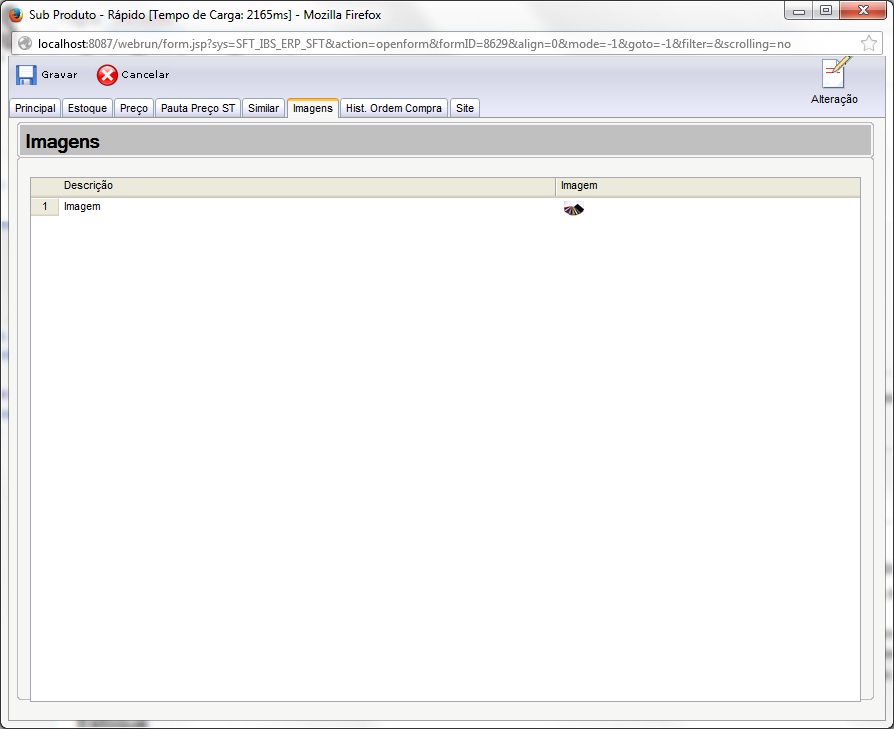Click the Imagem description cell text
Screen dimensions: 894x729
(82, 206)
